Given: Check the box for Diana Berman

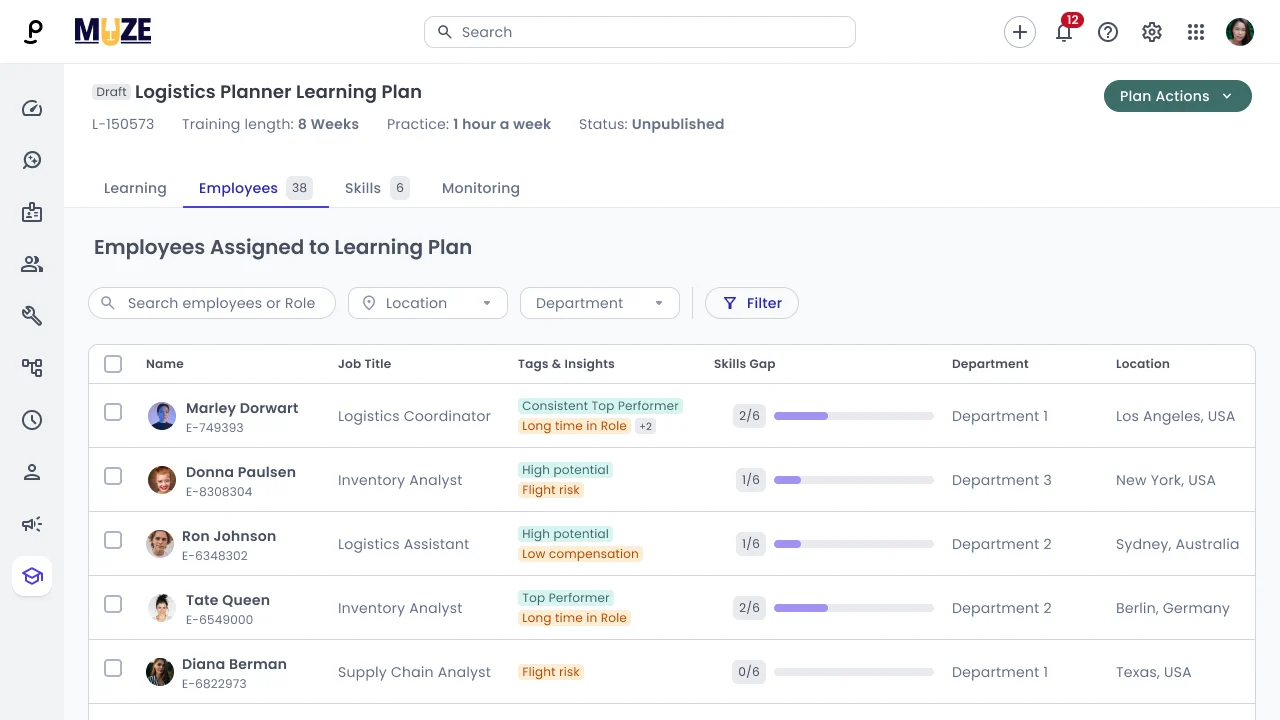Looking at the screenshot, I should click(113, 668).
